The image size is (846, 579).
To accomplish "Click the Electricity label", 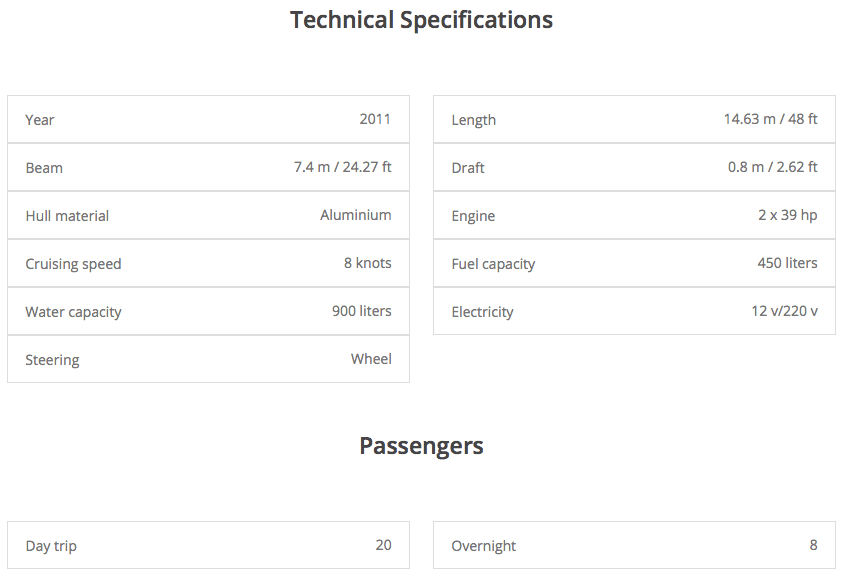I will (482, 312).
